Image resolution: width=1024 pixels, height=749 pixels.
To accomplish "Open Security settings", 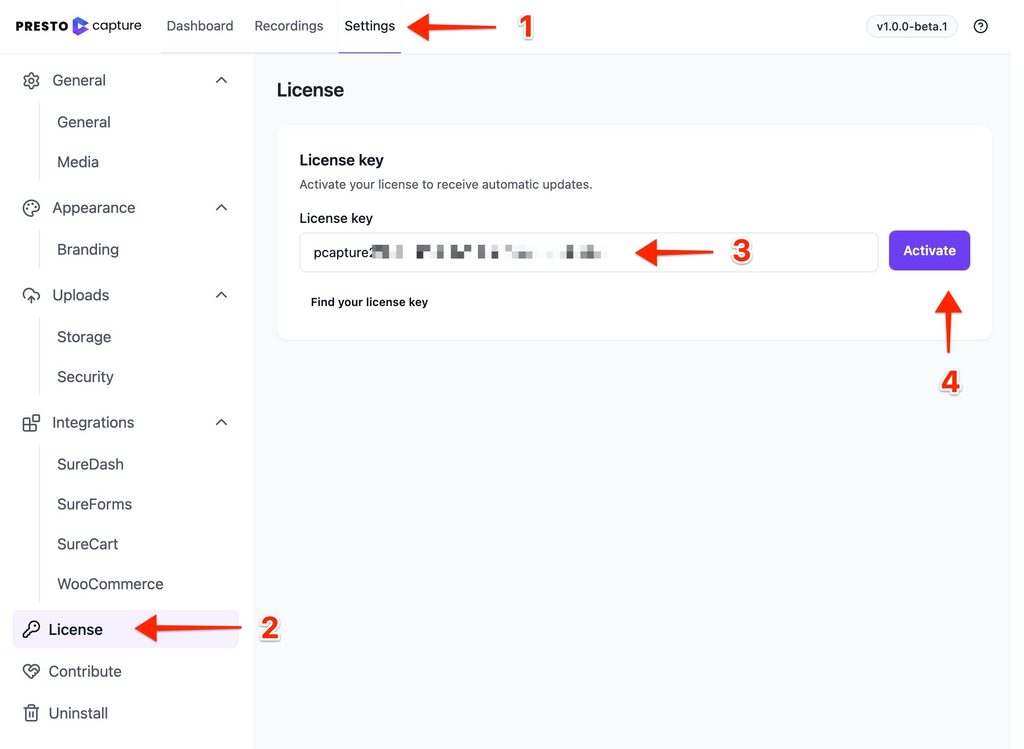I will [x=85, y=377].
